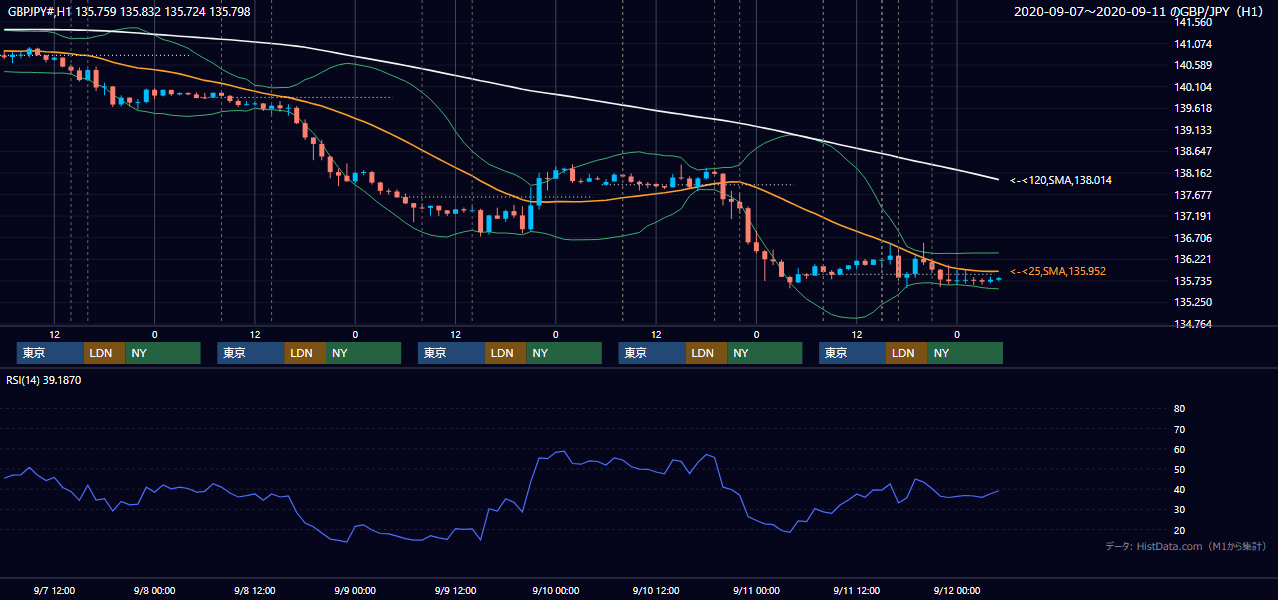1278x600 pixels.
Task: Click price axis value 138.647
Action: (1192, 151)
